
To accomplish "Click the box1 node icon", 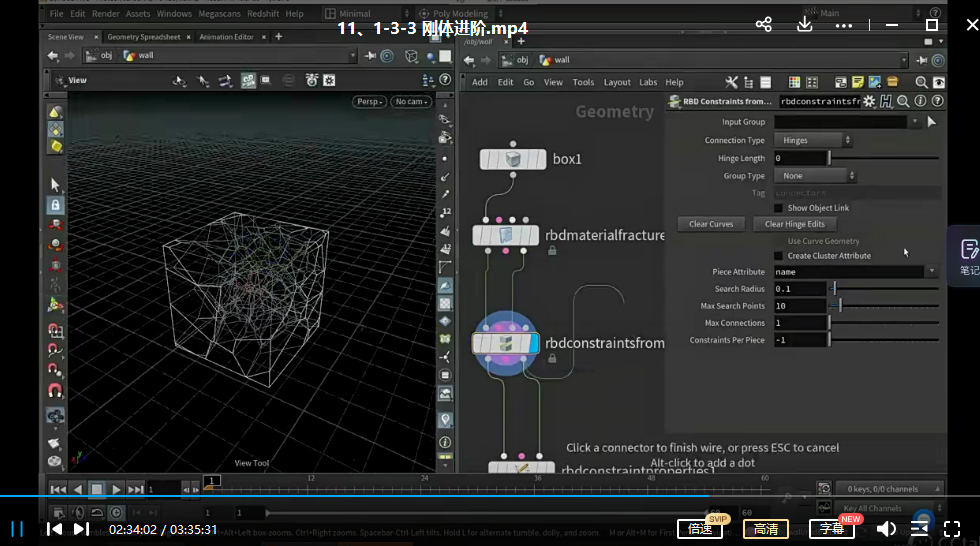I will 513,160.
